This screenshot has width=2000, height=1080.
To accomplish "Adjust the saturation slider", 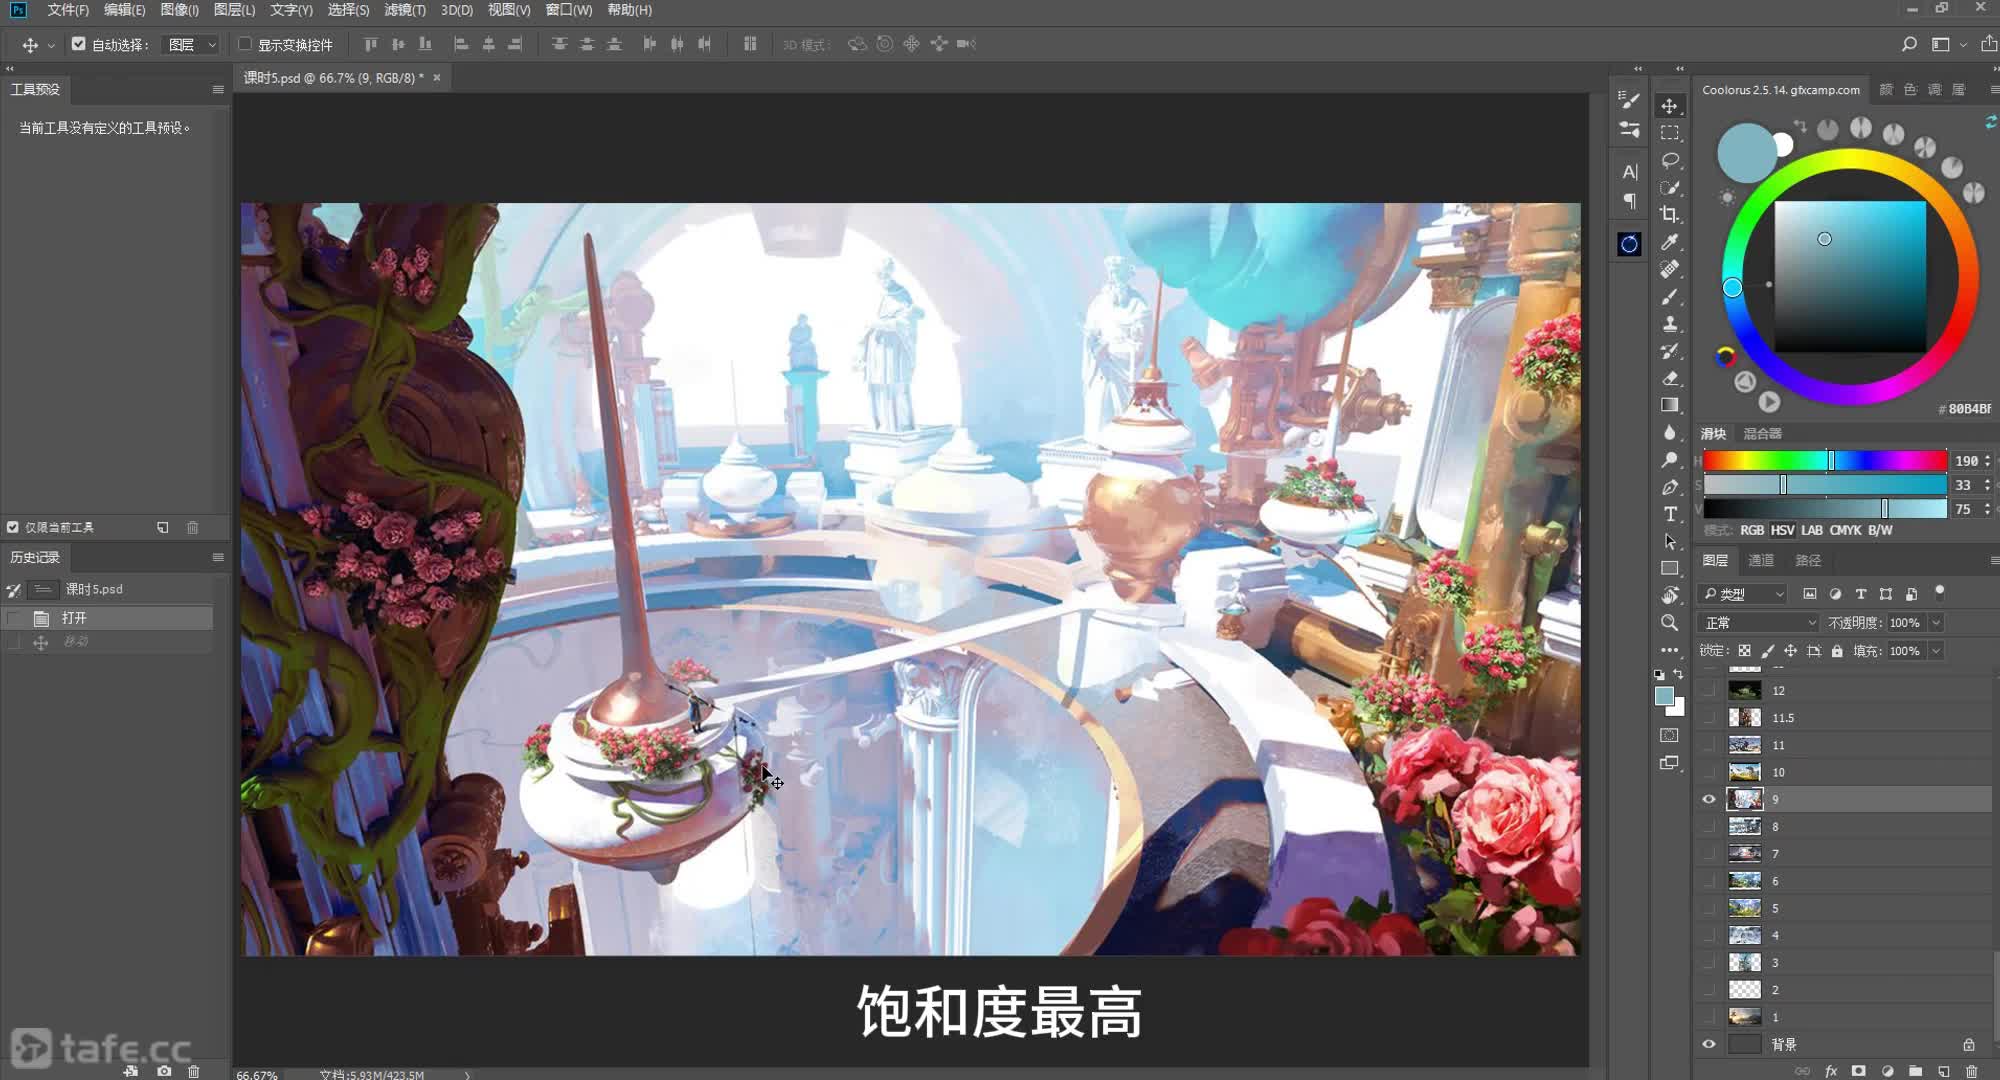I will (x=1825, y=485).
